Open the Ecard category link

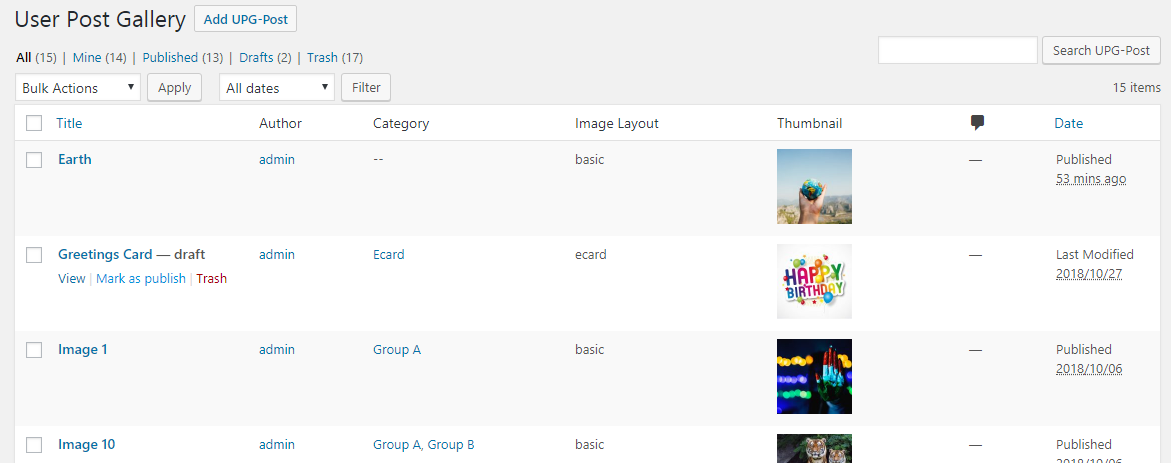pos(389,254)
